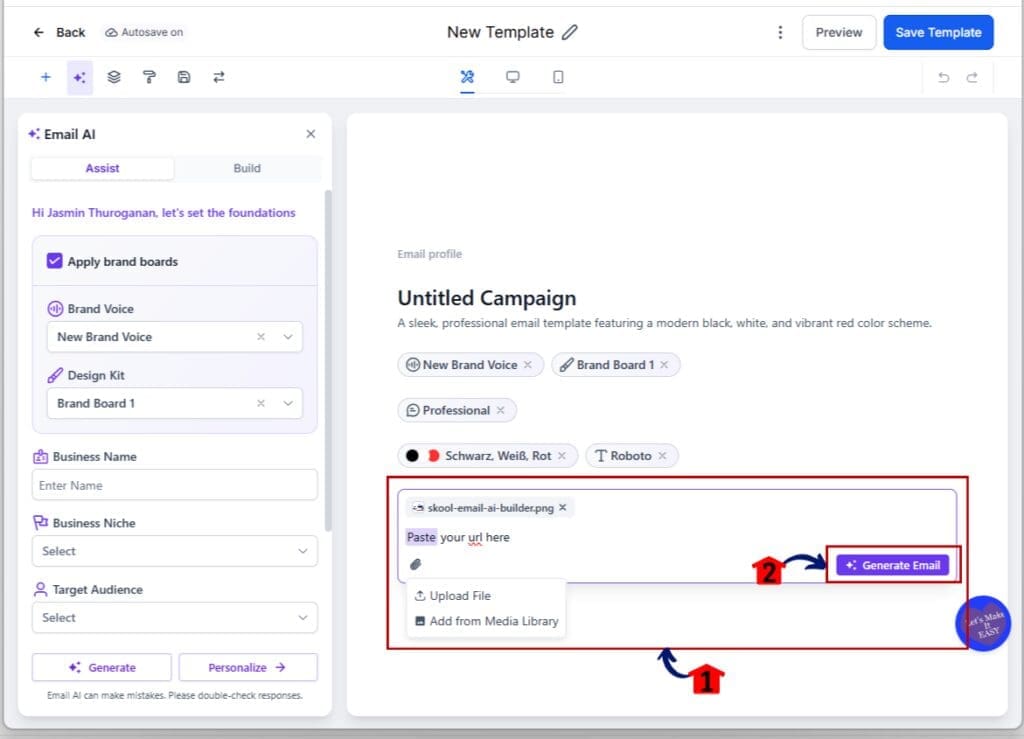The image size is (1024, 739).
Task: Switch to the Build tab
Action: click(x=247, y=168)
